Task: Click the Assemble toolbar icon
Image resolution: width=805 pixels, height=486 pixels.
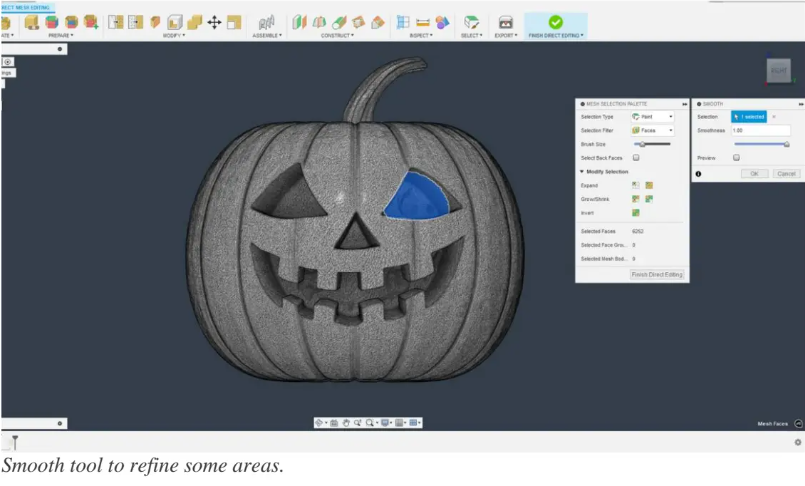Action: (x=266, y=22)
